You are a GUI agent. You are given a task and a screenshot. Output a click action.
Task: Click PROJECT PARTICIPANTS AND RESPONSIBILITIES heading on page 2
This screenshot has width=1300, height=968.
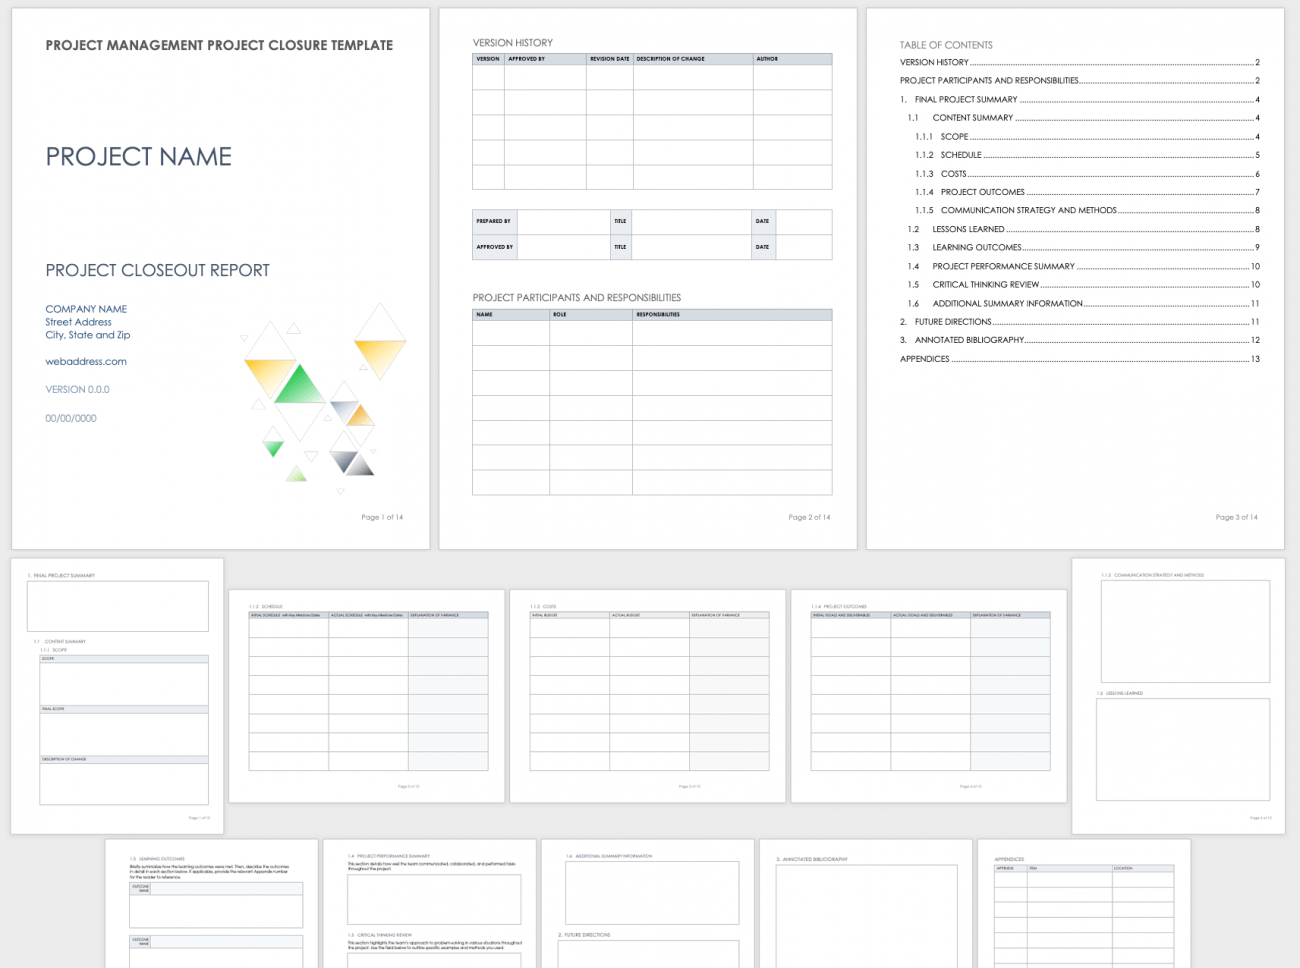click(x=577, y=298)
